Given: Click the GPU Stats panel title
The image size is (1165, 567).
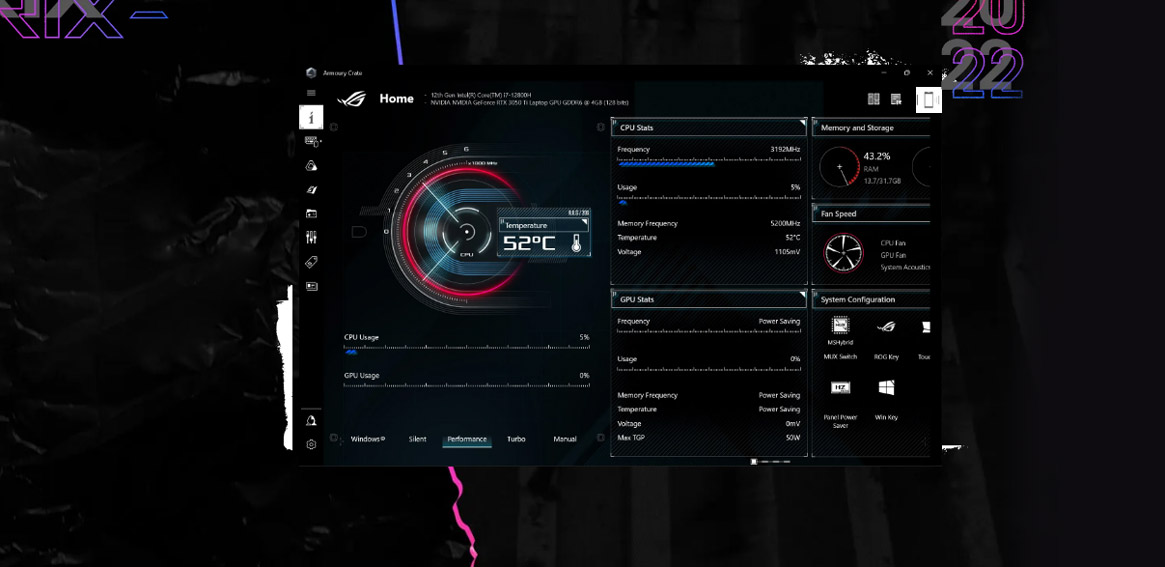Looking at the screenshot, I should (637, 299).
